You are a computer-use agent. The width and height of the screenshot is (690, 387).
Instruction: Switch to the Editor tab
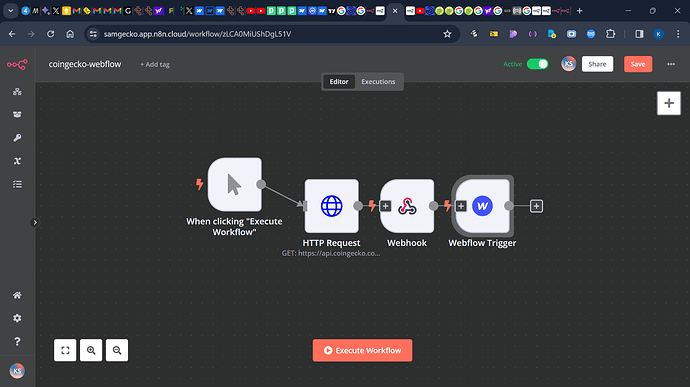coord(339,81)
